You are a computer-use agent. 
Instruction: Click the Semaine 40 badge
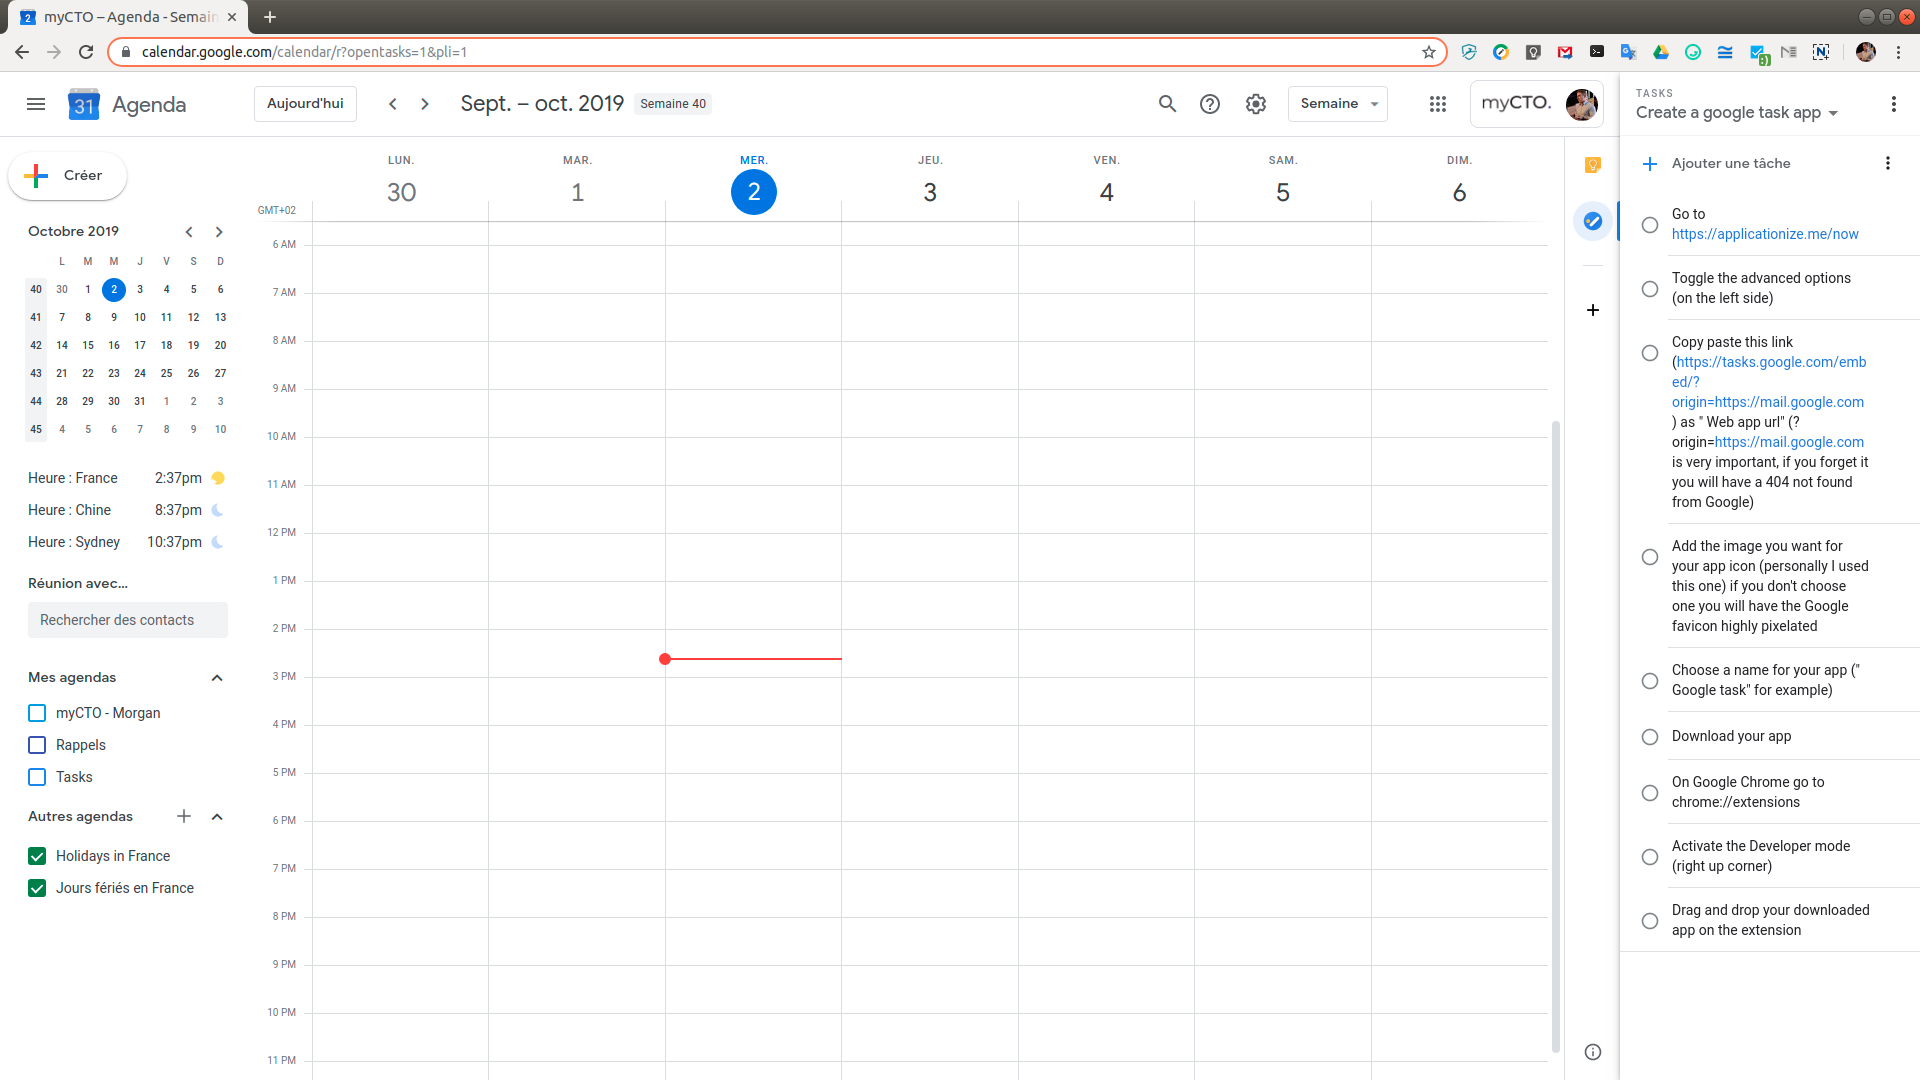673,104
